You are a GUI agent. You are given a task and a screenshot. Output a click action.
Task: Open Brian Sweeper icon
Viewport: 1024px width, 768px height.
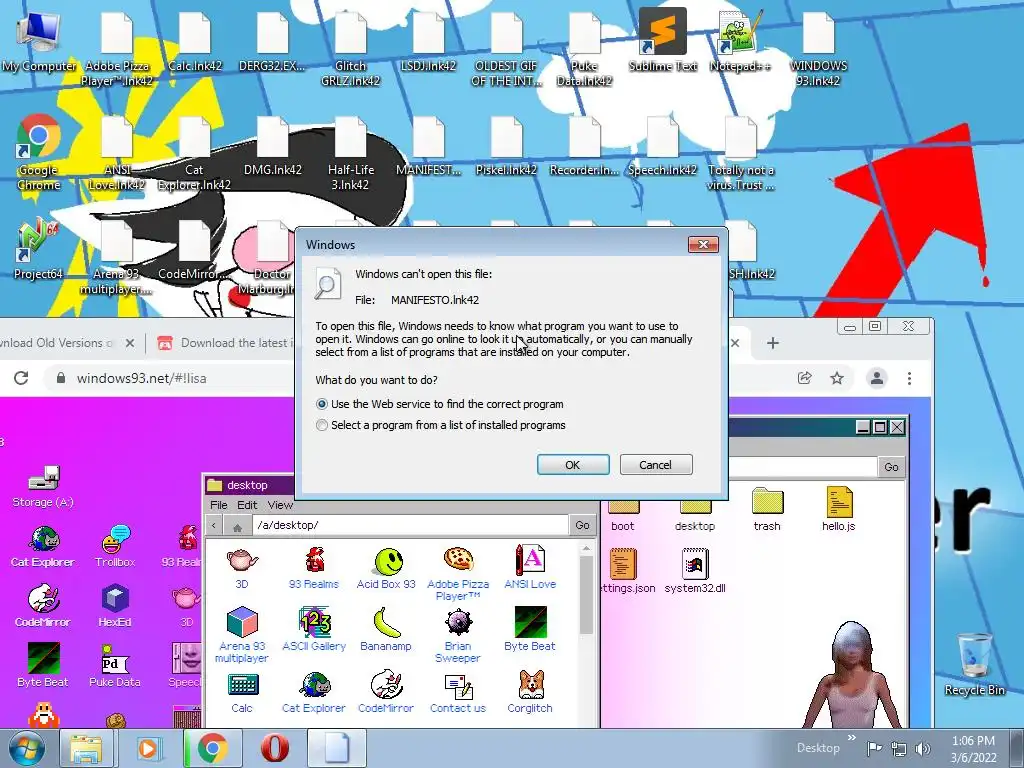tap(458, 635)
